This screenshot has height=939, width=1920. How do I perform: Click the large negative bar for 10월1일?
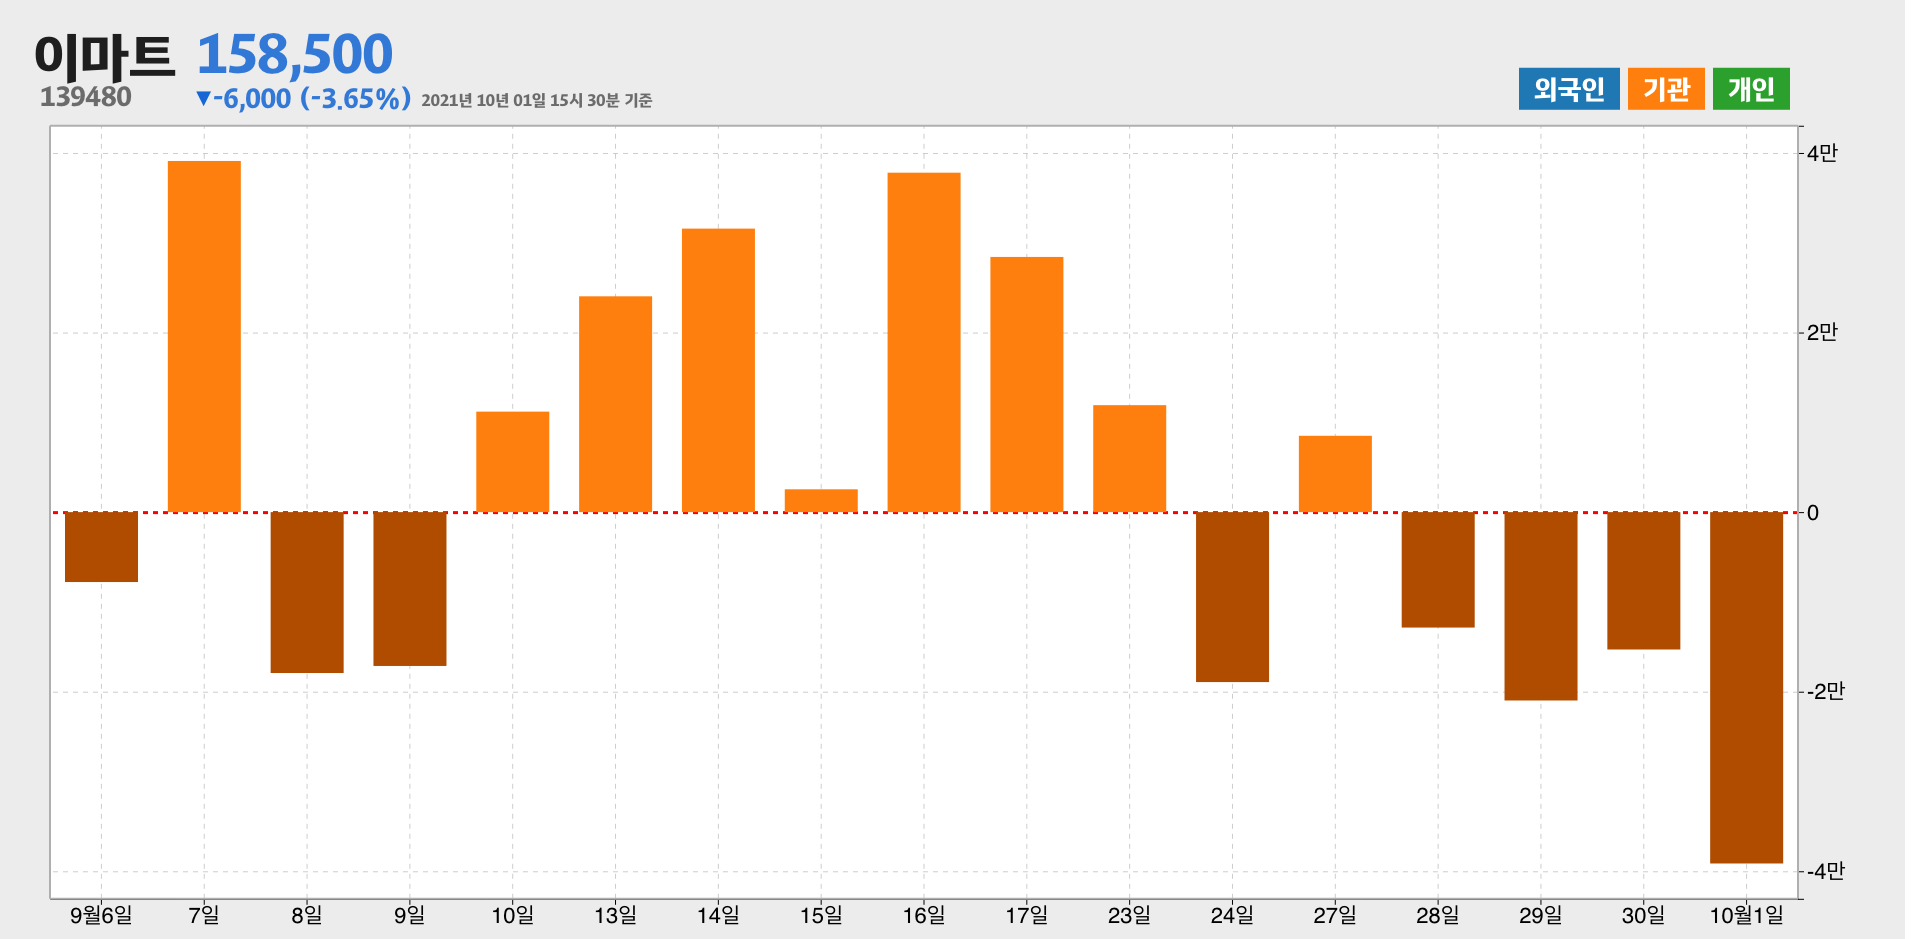(1747, 688)
